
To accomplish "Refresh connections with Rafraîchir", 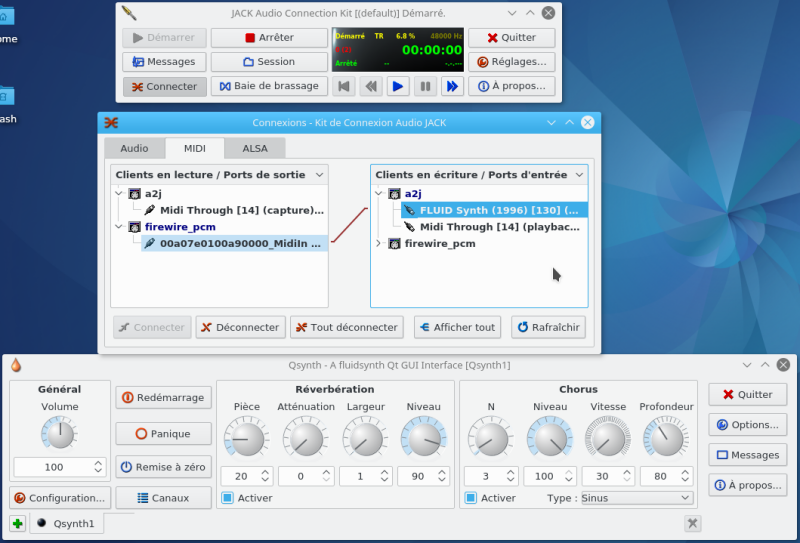I will pos(548,327).
